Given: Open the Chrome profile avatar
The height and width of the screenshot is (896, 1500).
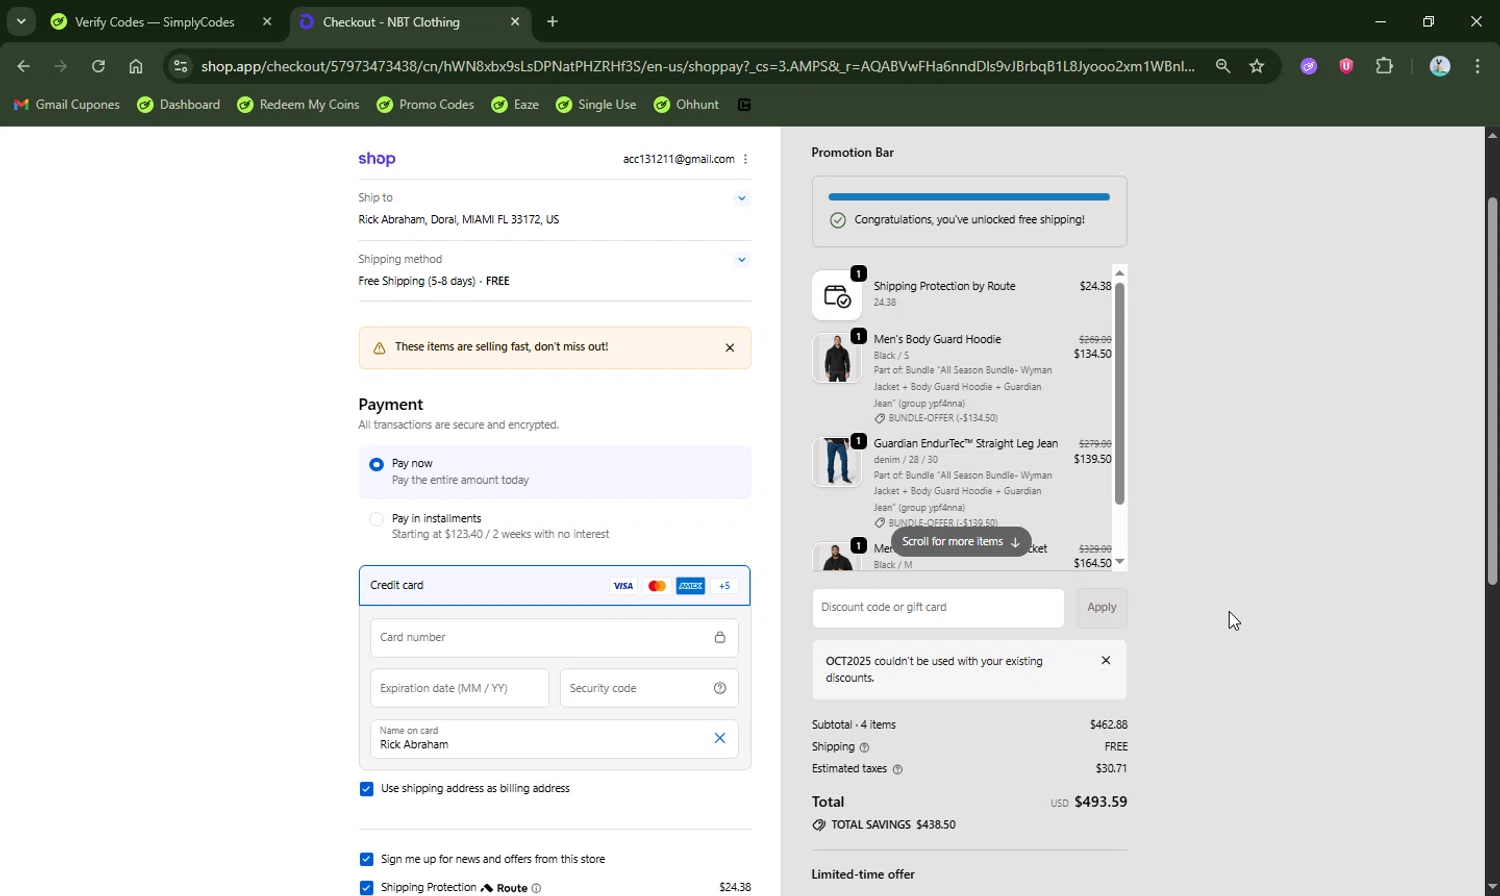Looking at the screenshot, I should 1440,66.
